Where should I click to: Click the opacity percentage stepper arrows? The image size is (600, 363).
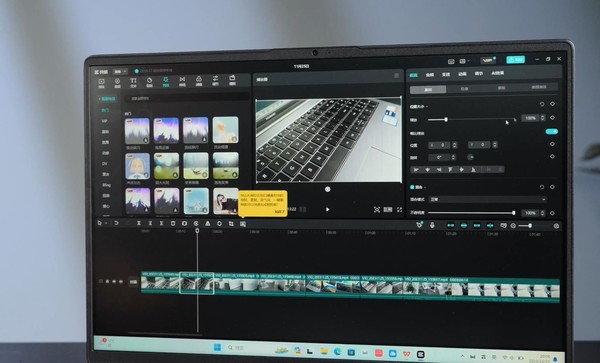pos(543,213)
